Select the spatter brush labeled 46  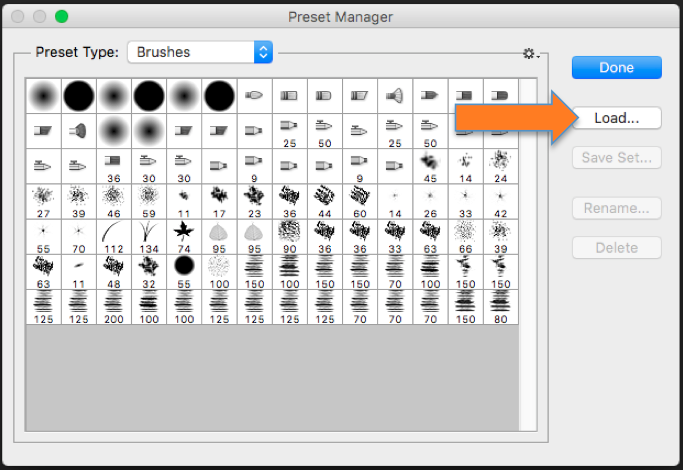click(x=114, y=202)
